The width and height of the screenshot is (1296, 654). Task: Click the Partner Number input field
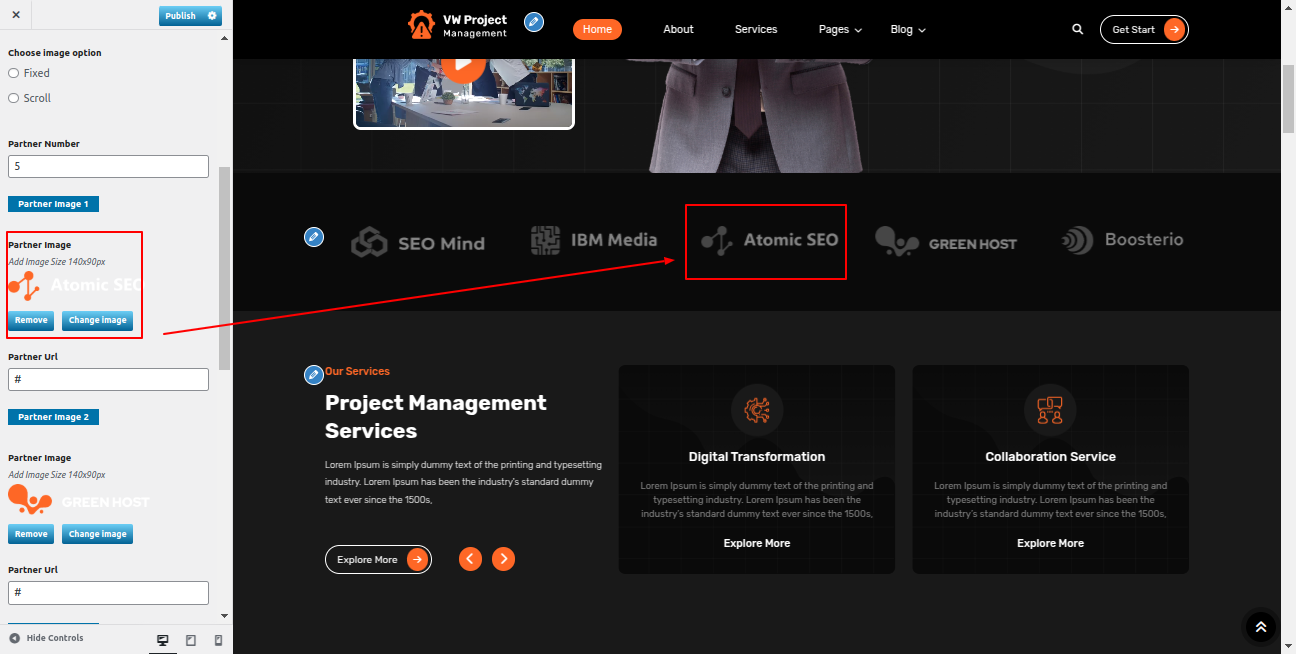[108, 167]
